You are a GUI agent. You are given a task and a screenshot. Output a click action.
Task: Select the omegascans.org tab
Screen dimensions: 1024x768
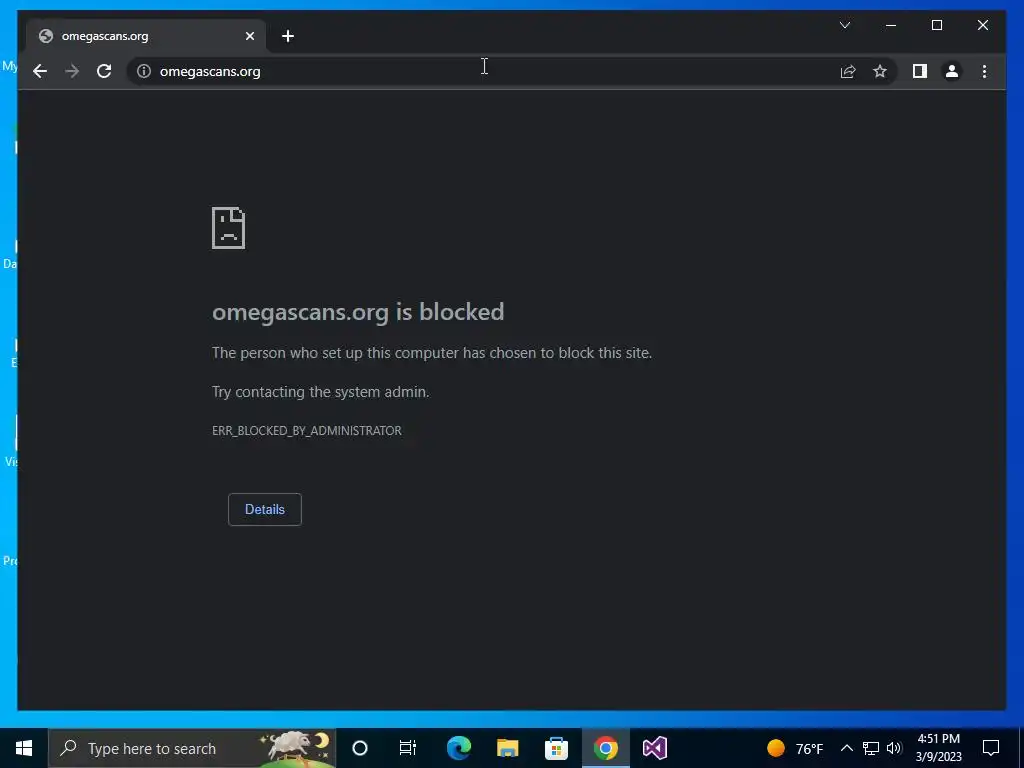pyautogui.click(x=146, y=36)
